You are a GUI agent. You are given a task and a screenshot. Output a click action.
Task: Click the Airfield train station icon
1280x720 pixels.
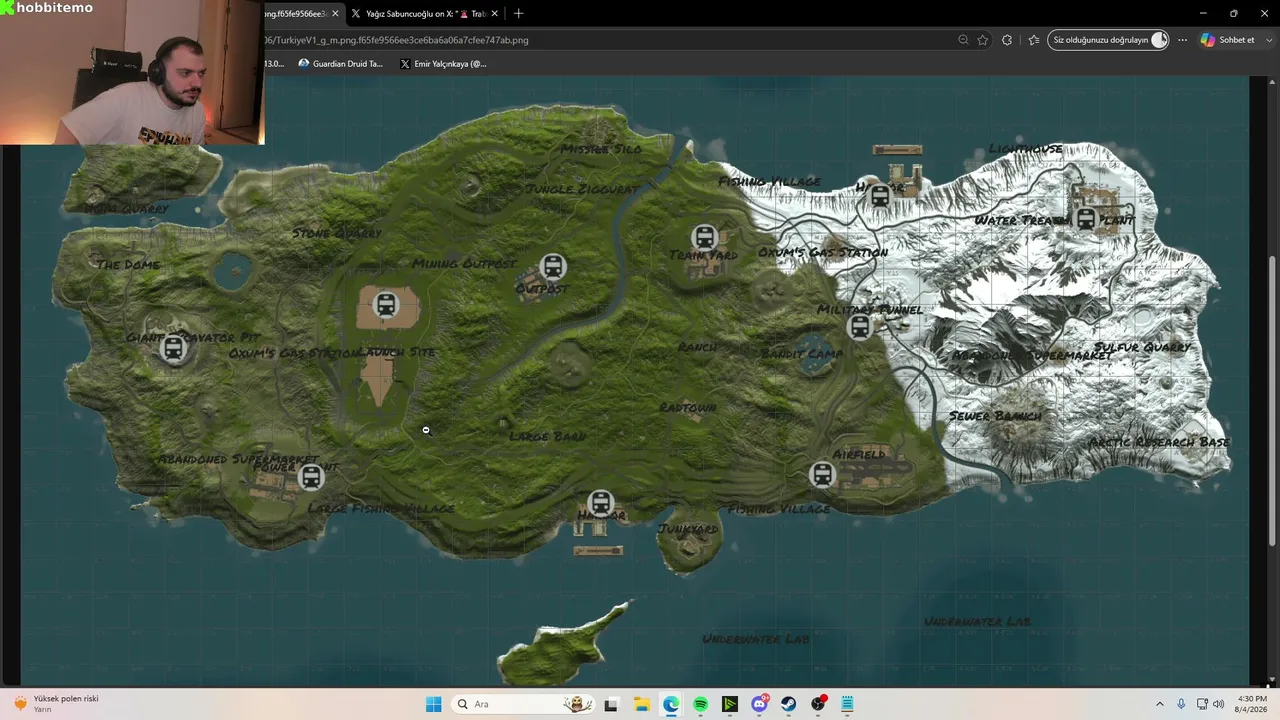pos(822,475)
